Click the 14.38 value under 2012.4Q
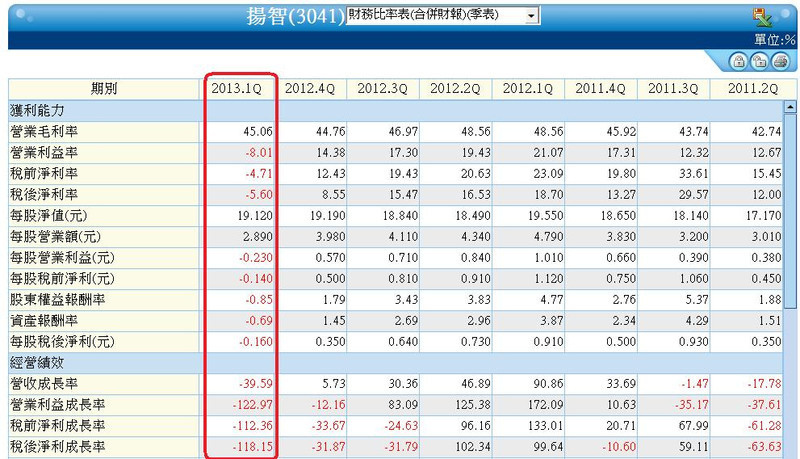The image size is (800, 459). 331,152
